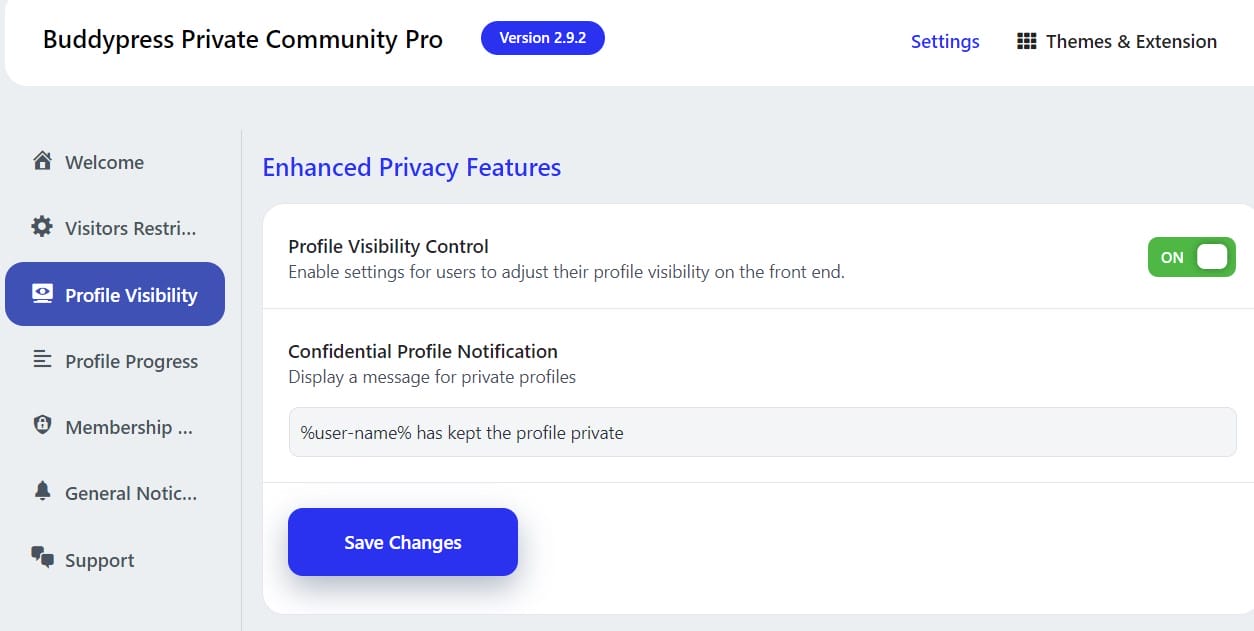
Task: Click the grid icon beside Themes & Extension
Action: (x=1026, y=41)
